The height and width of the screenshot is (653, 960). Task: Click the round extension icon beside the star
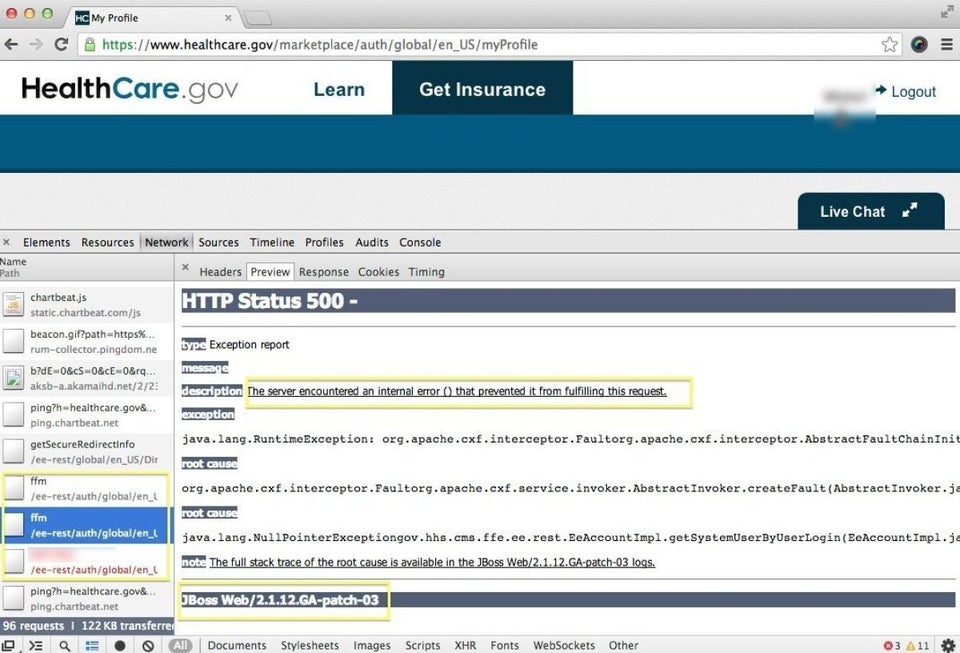919,44
